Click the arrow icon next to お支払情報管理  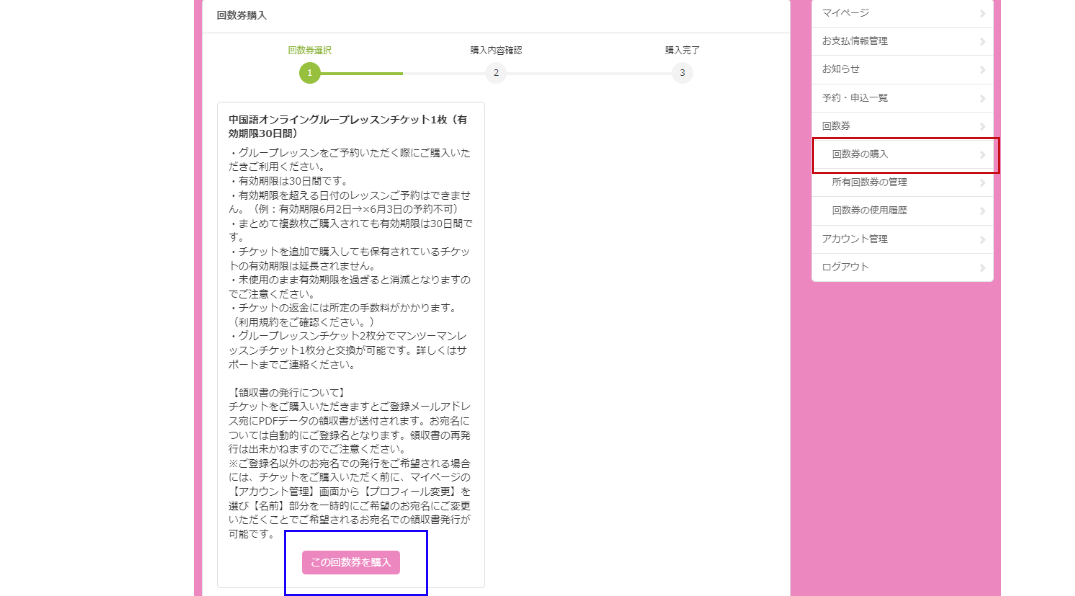[983, 41]
